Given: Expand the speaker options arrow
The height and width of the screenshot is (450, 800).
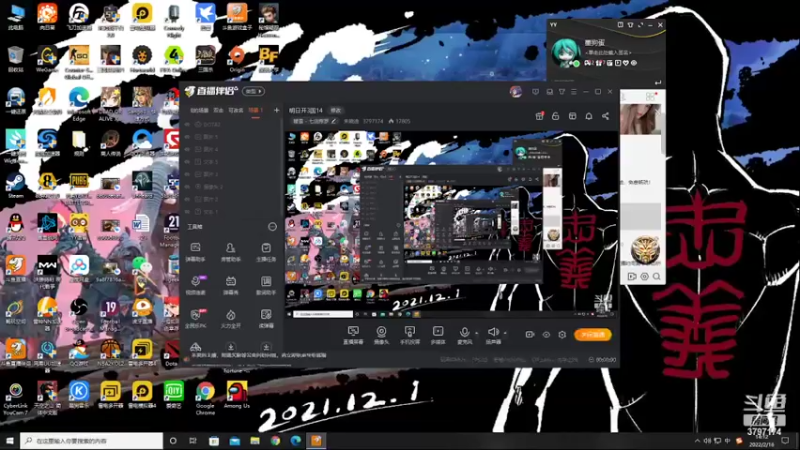Looking at the screenshot, I should pos(505,333).
